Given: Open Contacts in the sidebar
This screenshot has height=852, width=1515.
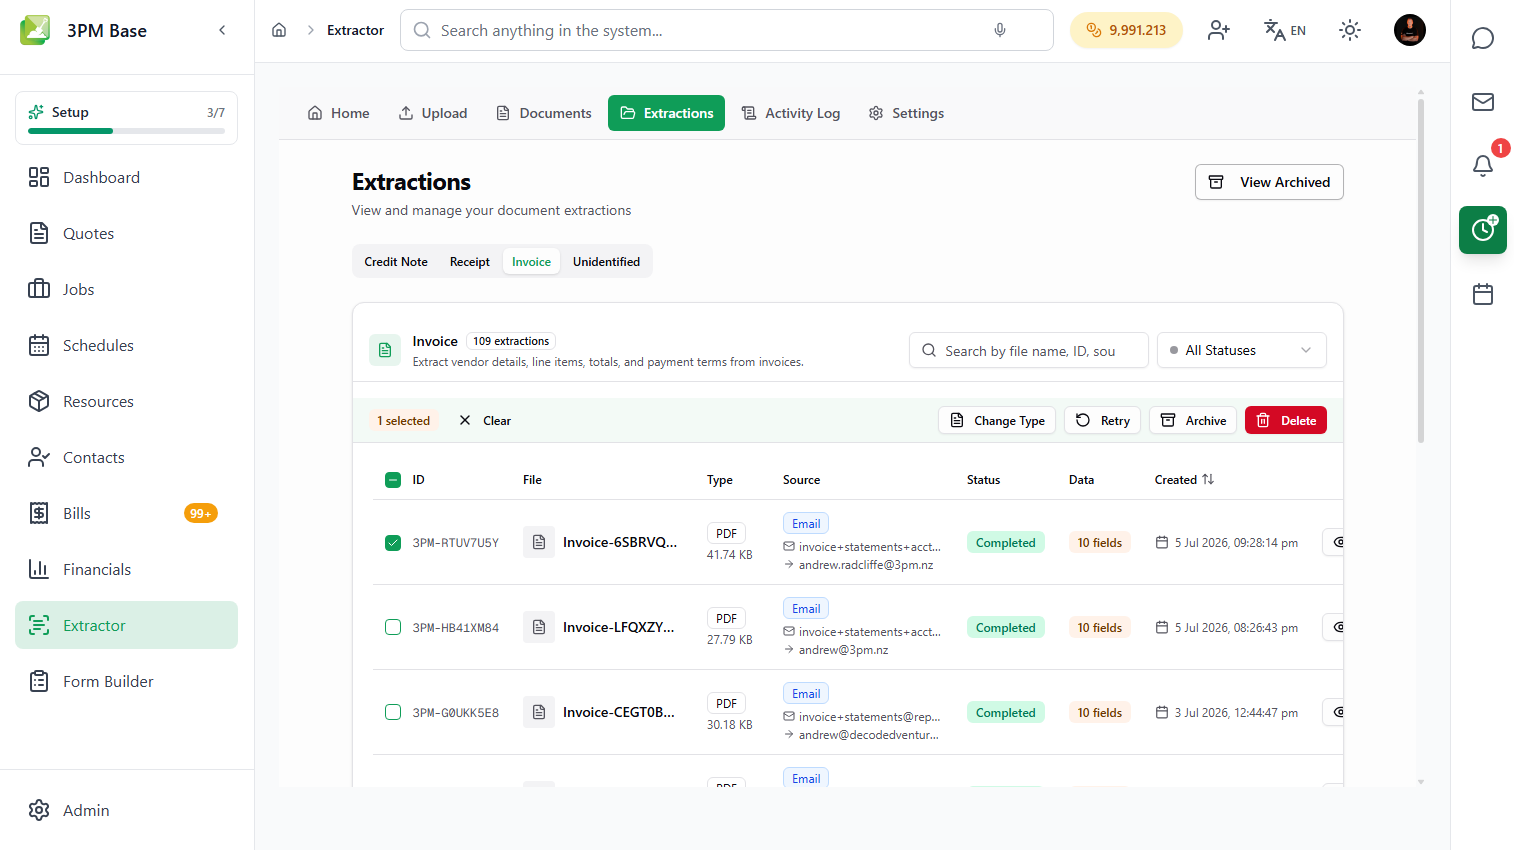Looking at the screenshot, I should (126, 457).
